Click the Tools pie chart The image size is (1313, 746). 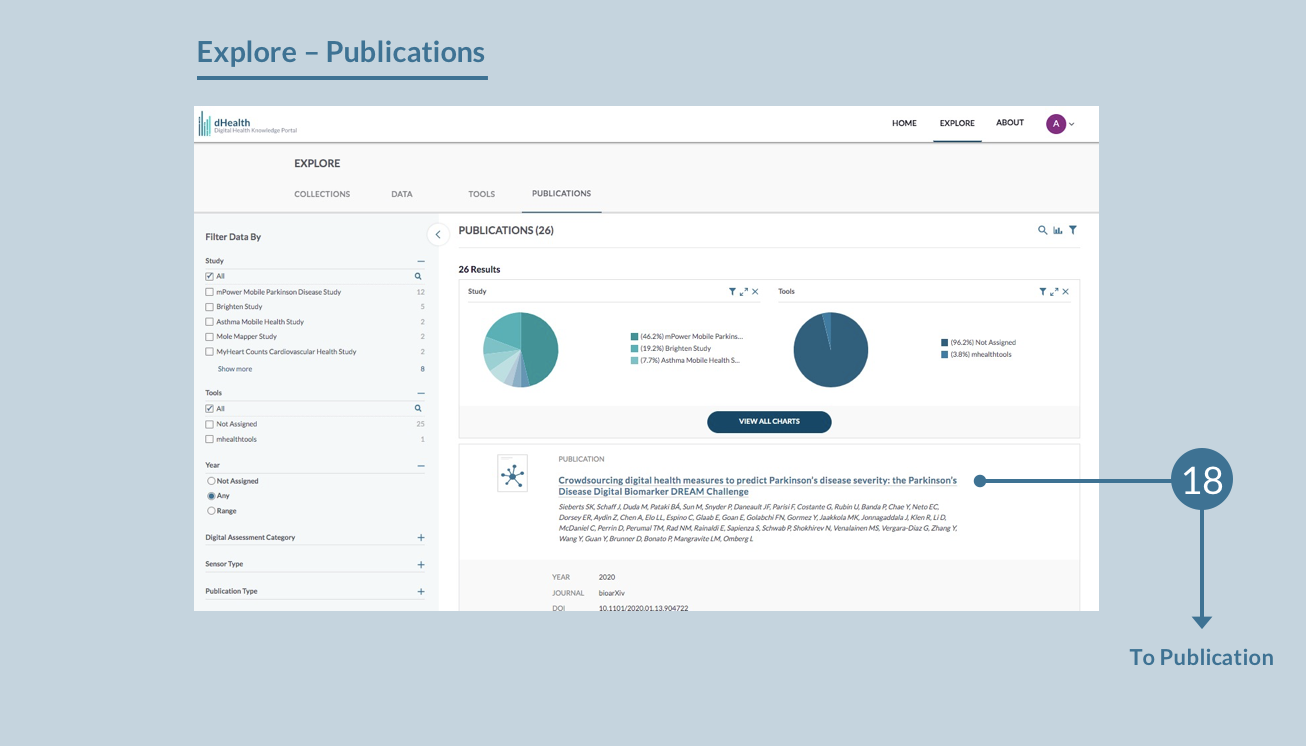coord(831,350)
